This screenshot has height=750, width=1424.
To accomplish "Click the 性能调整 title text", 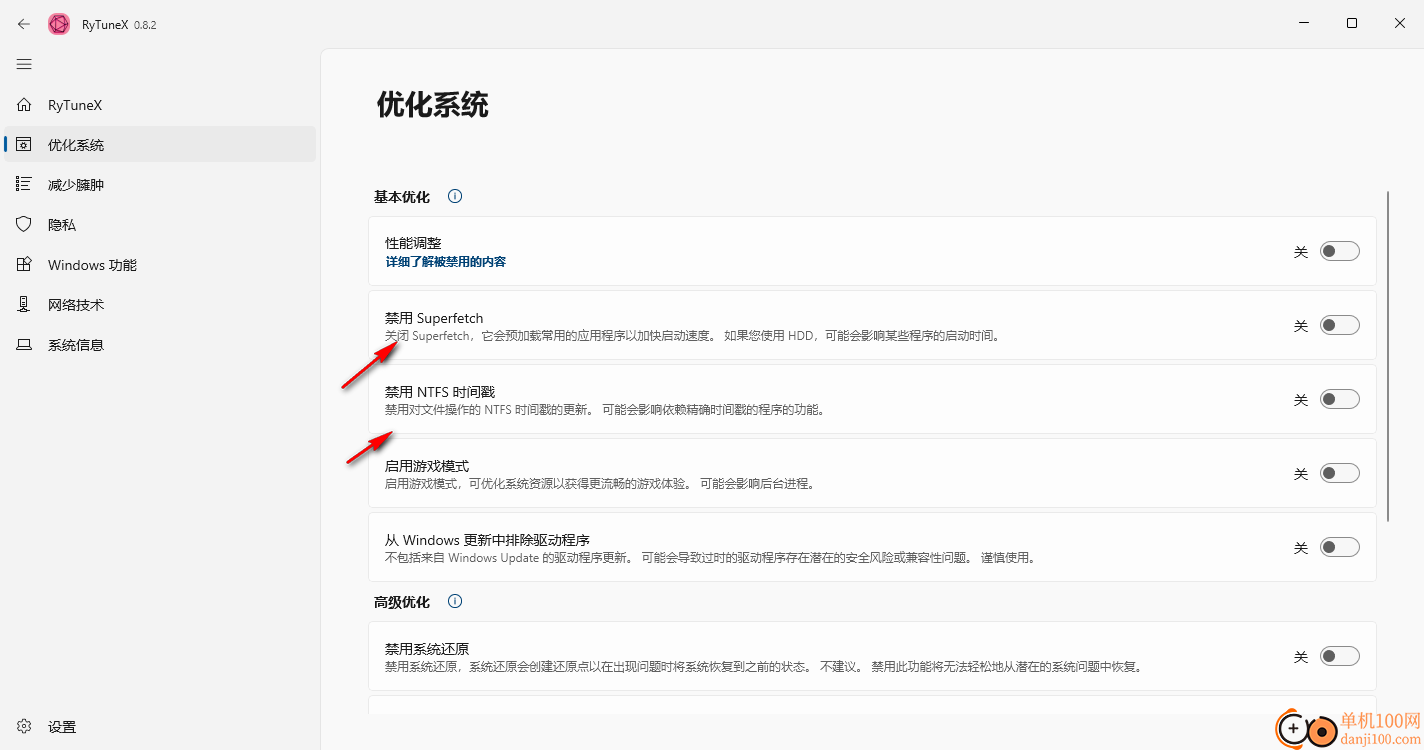I will 413,243.
